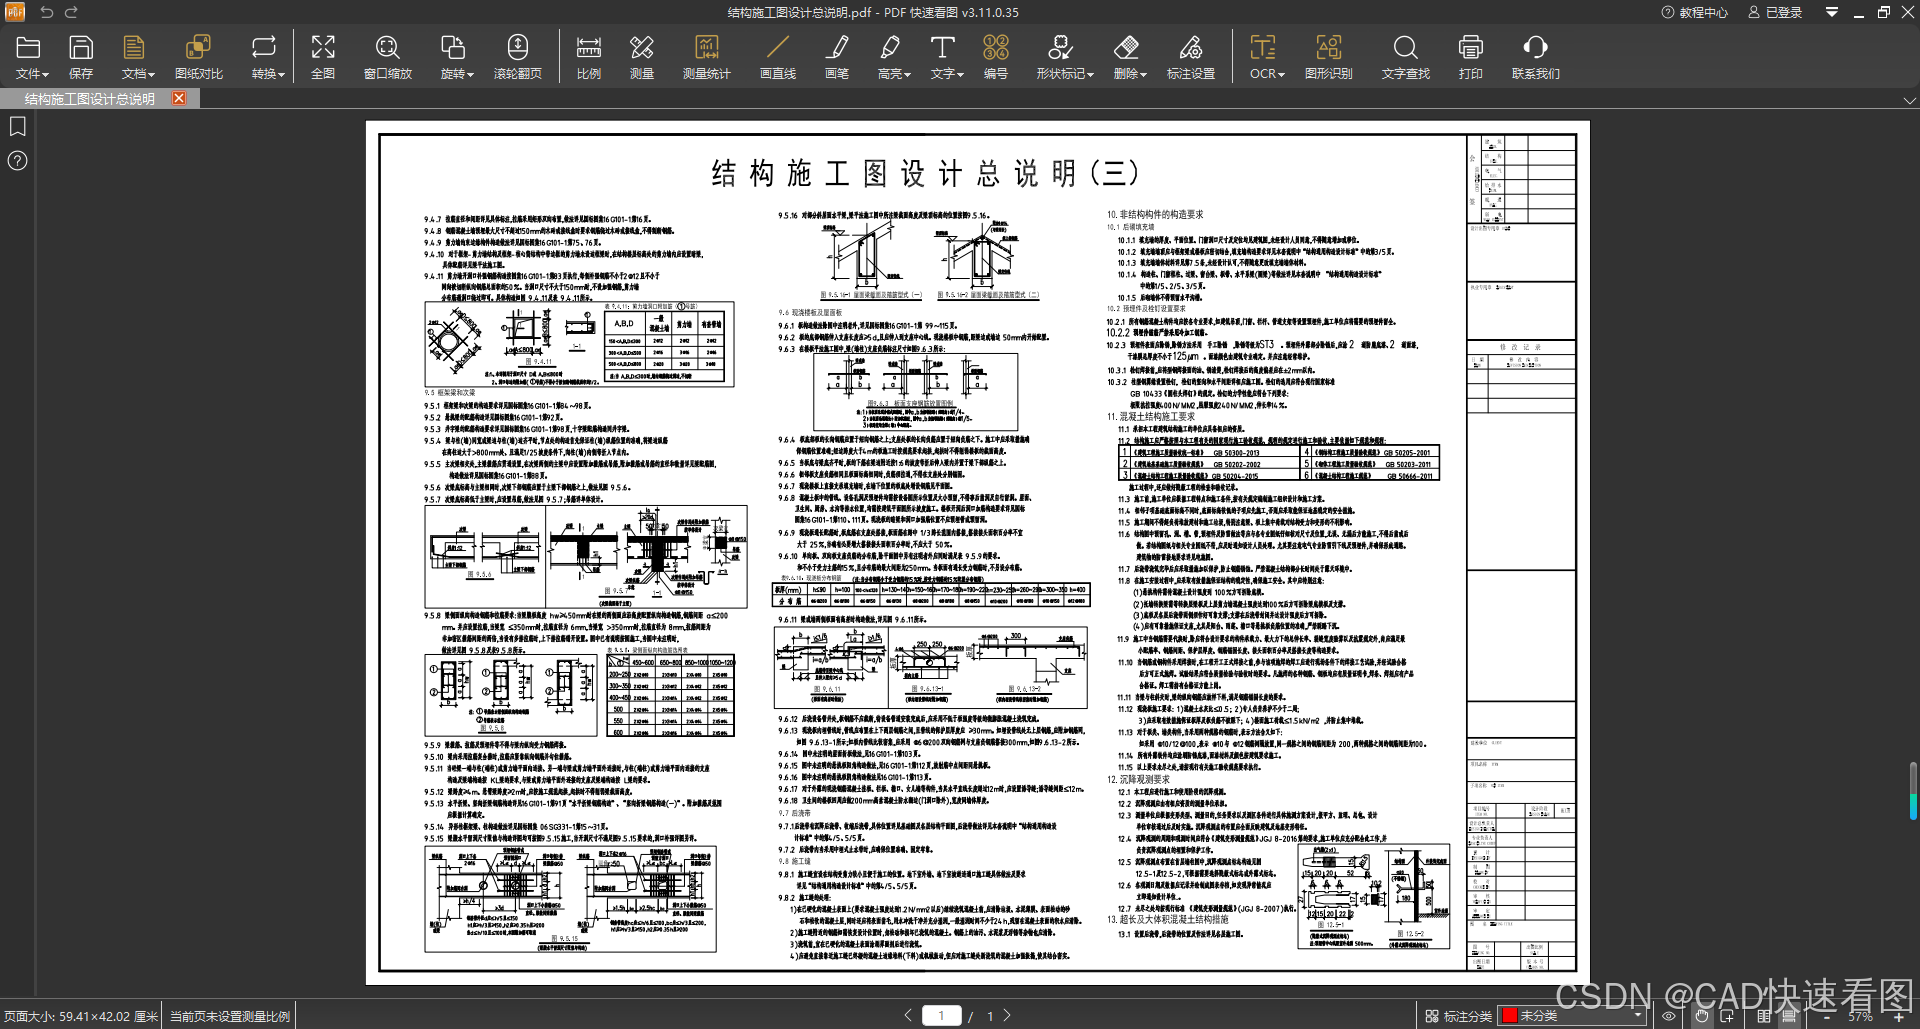Screen dimensions: 1920x1029
Task: Click the page number input field
Action: [941, 1015]
